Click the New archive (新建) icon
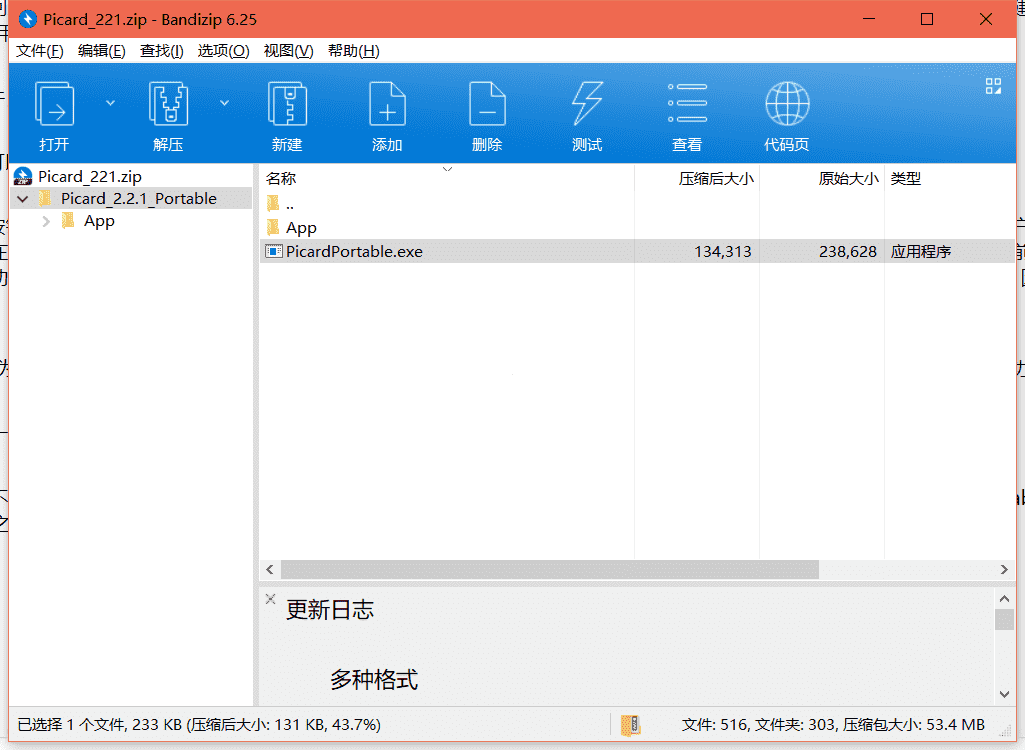The width and height of the screenshot is (1025, 750). pos(288,103)
